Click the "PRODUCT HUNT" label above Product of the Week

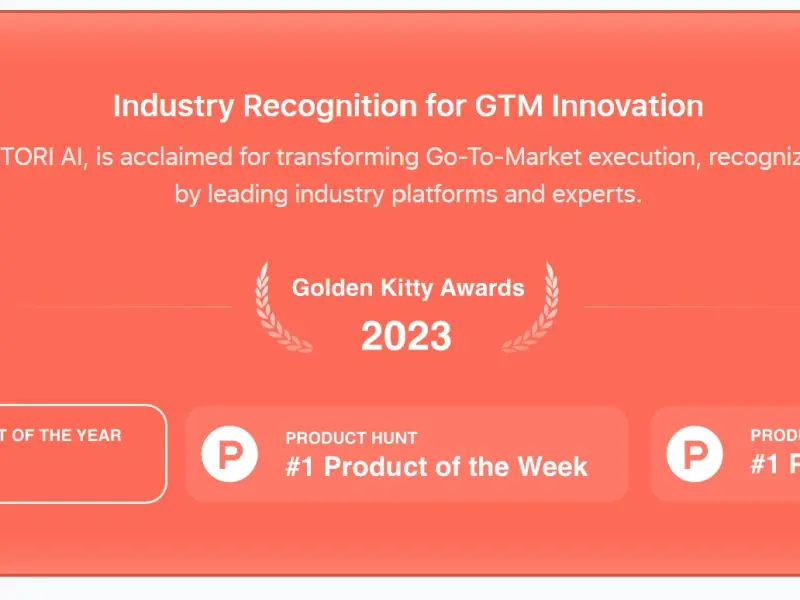tap(351, 438)
